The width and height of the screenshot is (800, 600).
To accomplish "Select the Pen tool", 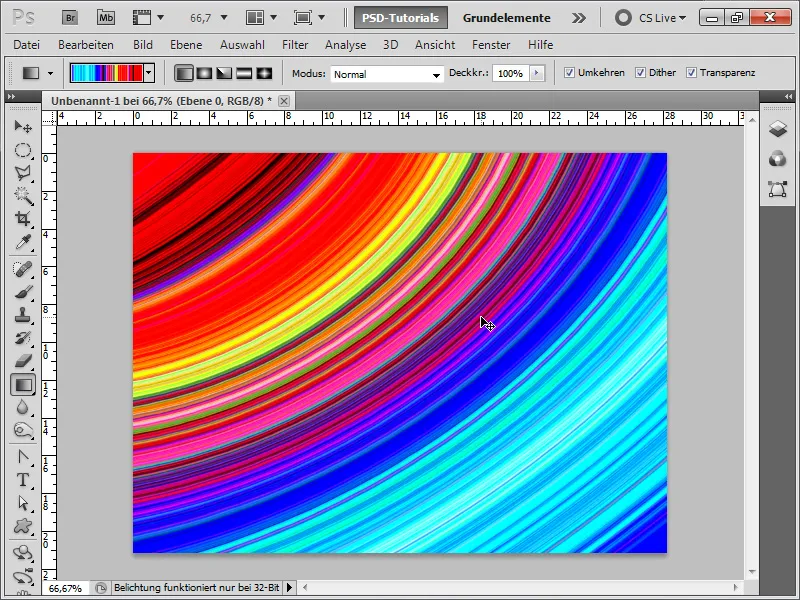I will point(22,457).
